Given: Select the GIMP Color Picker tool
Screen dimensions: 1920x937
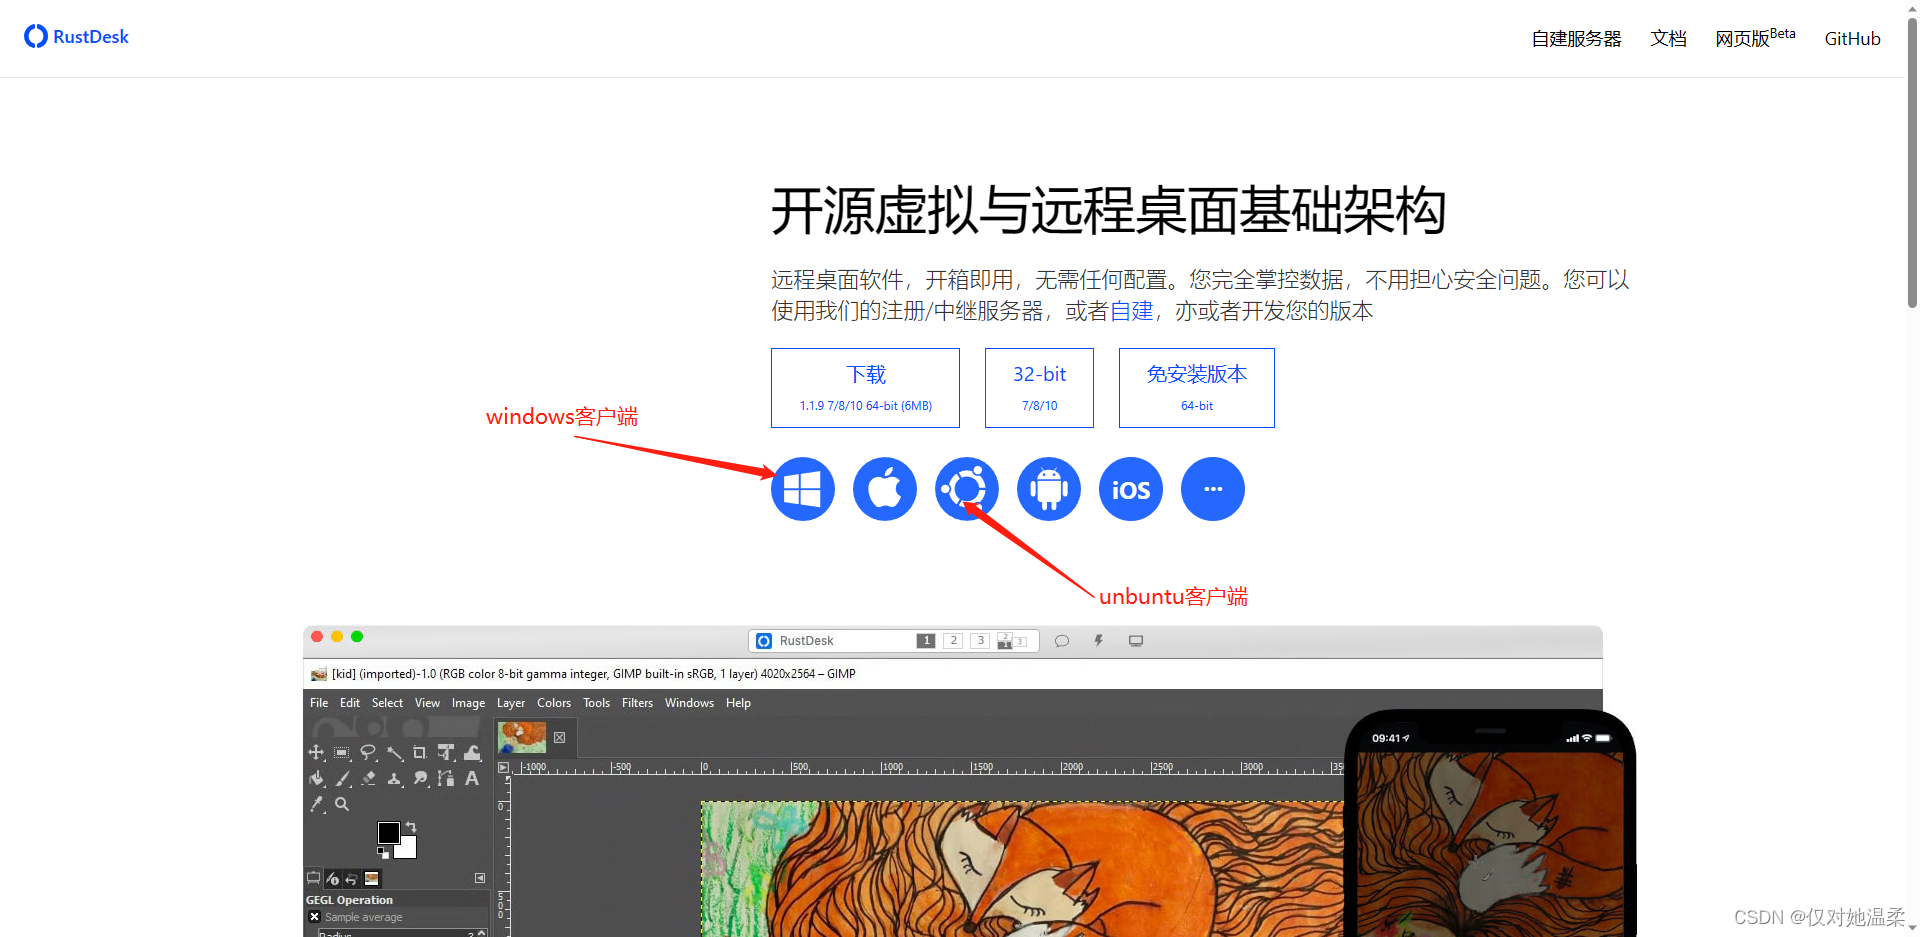Looking at the screenshot, I should [316, 804].
